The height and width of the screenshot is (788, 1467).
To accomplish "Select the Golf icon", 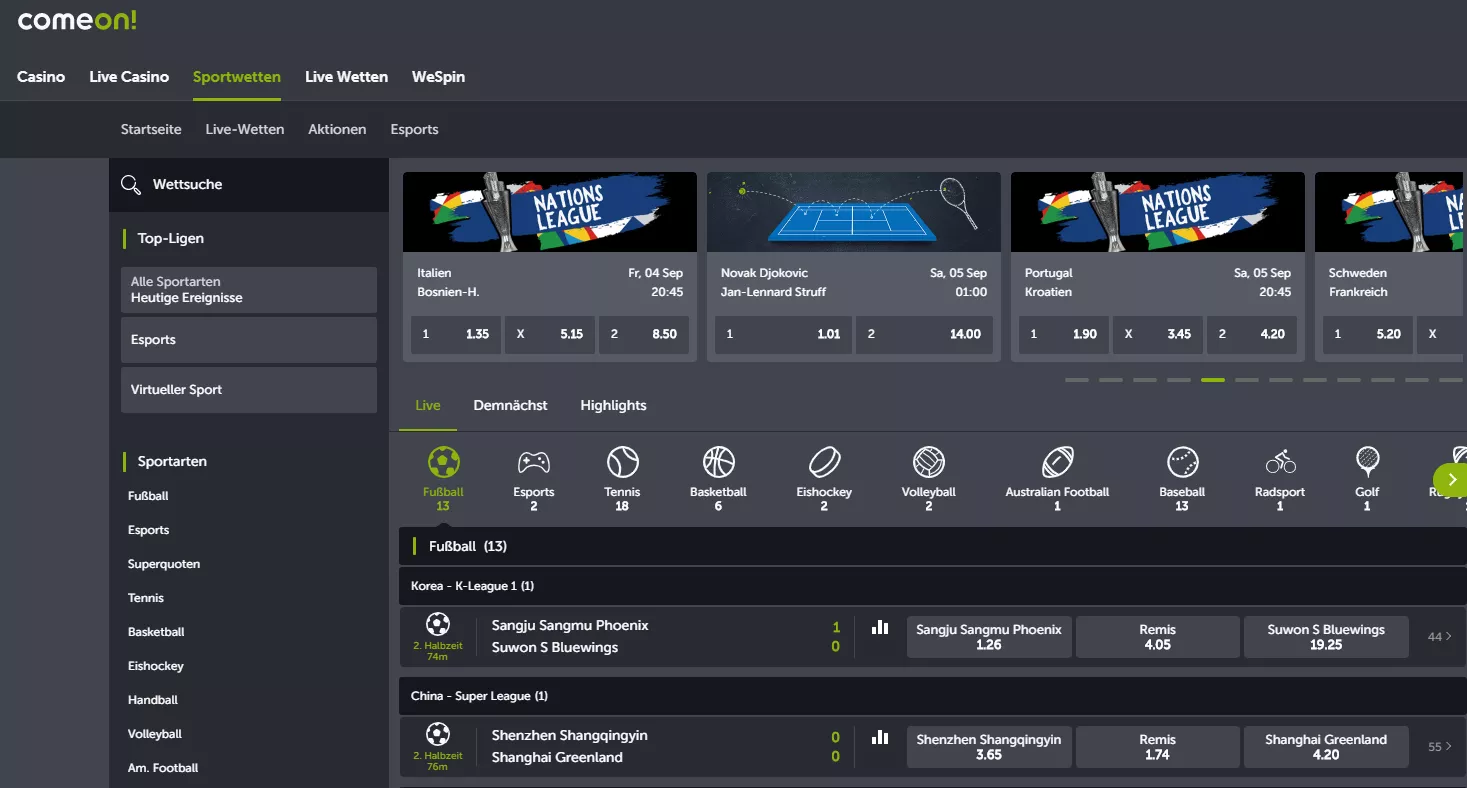I will (1367, 462).
